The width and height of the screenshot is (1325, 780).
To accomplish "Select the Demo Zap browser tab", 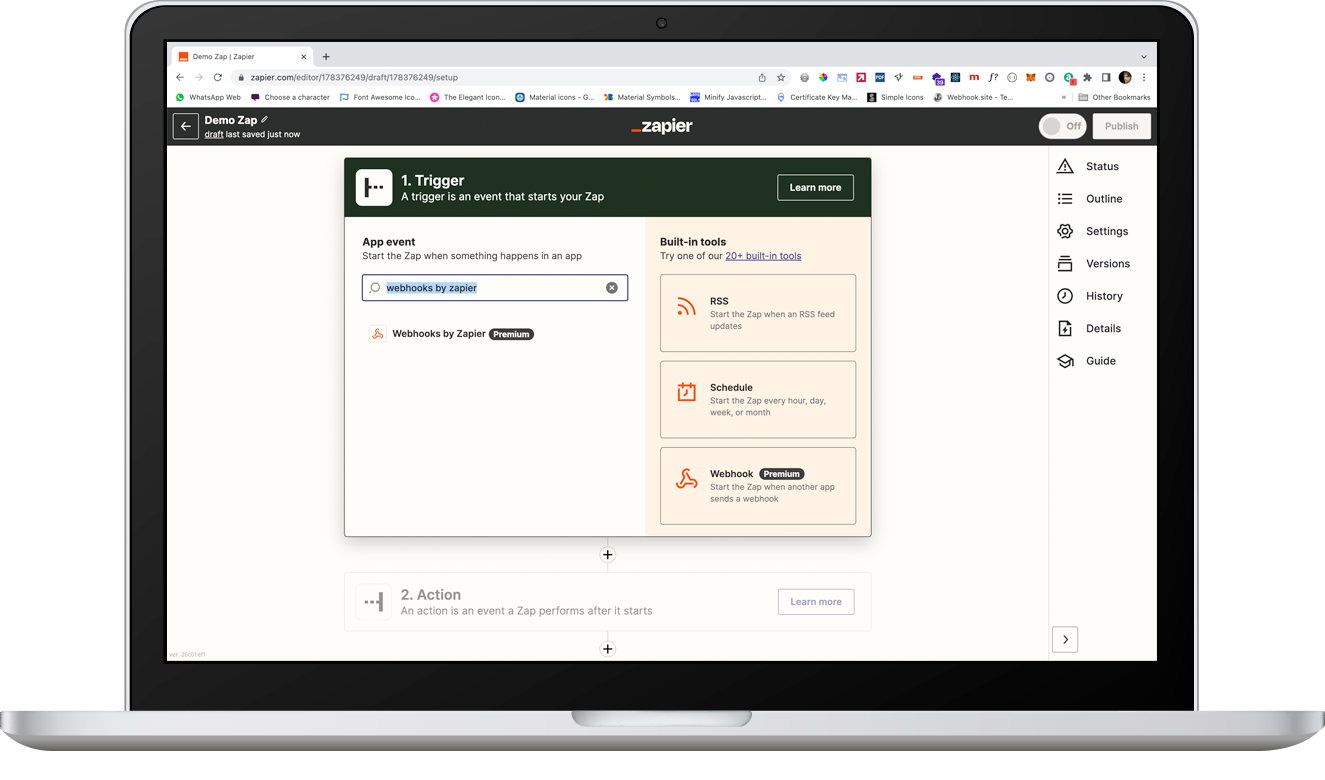I will (241, 57).
